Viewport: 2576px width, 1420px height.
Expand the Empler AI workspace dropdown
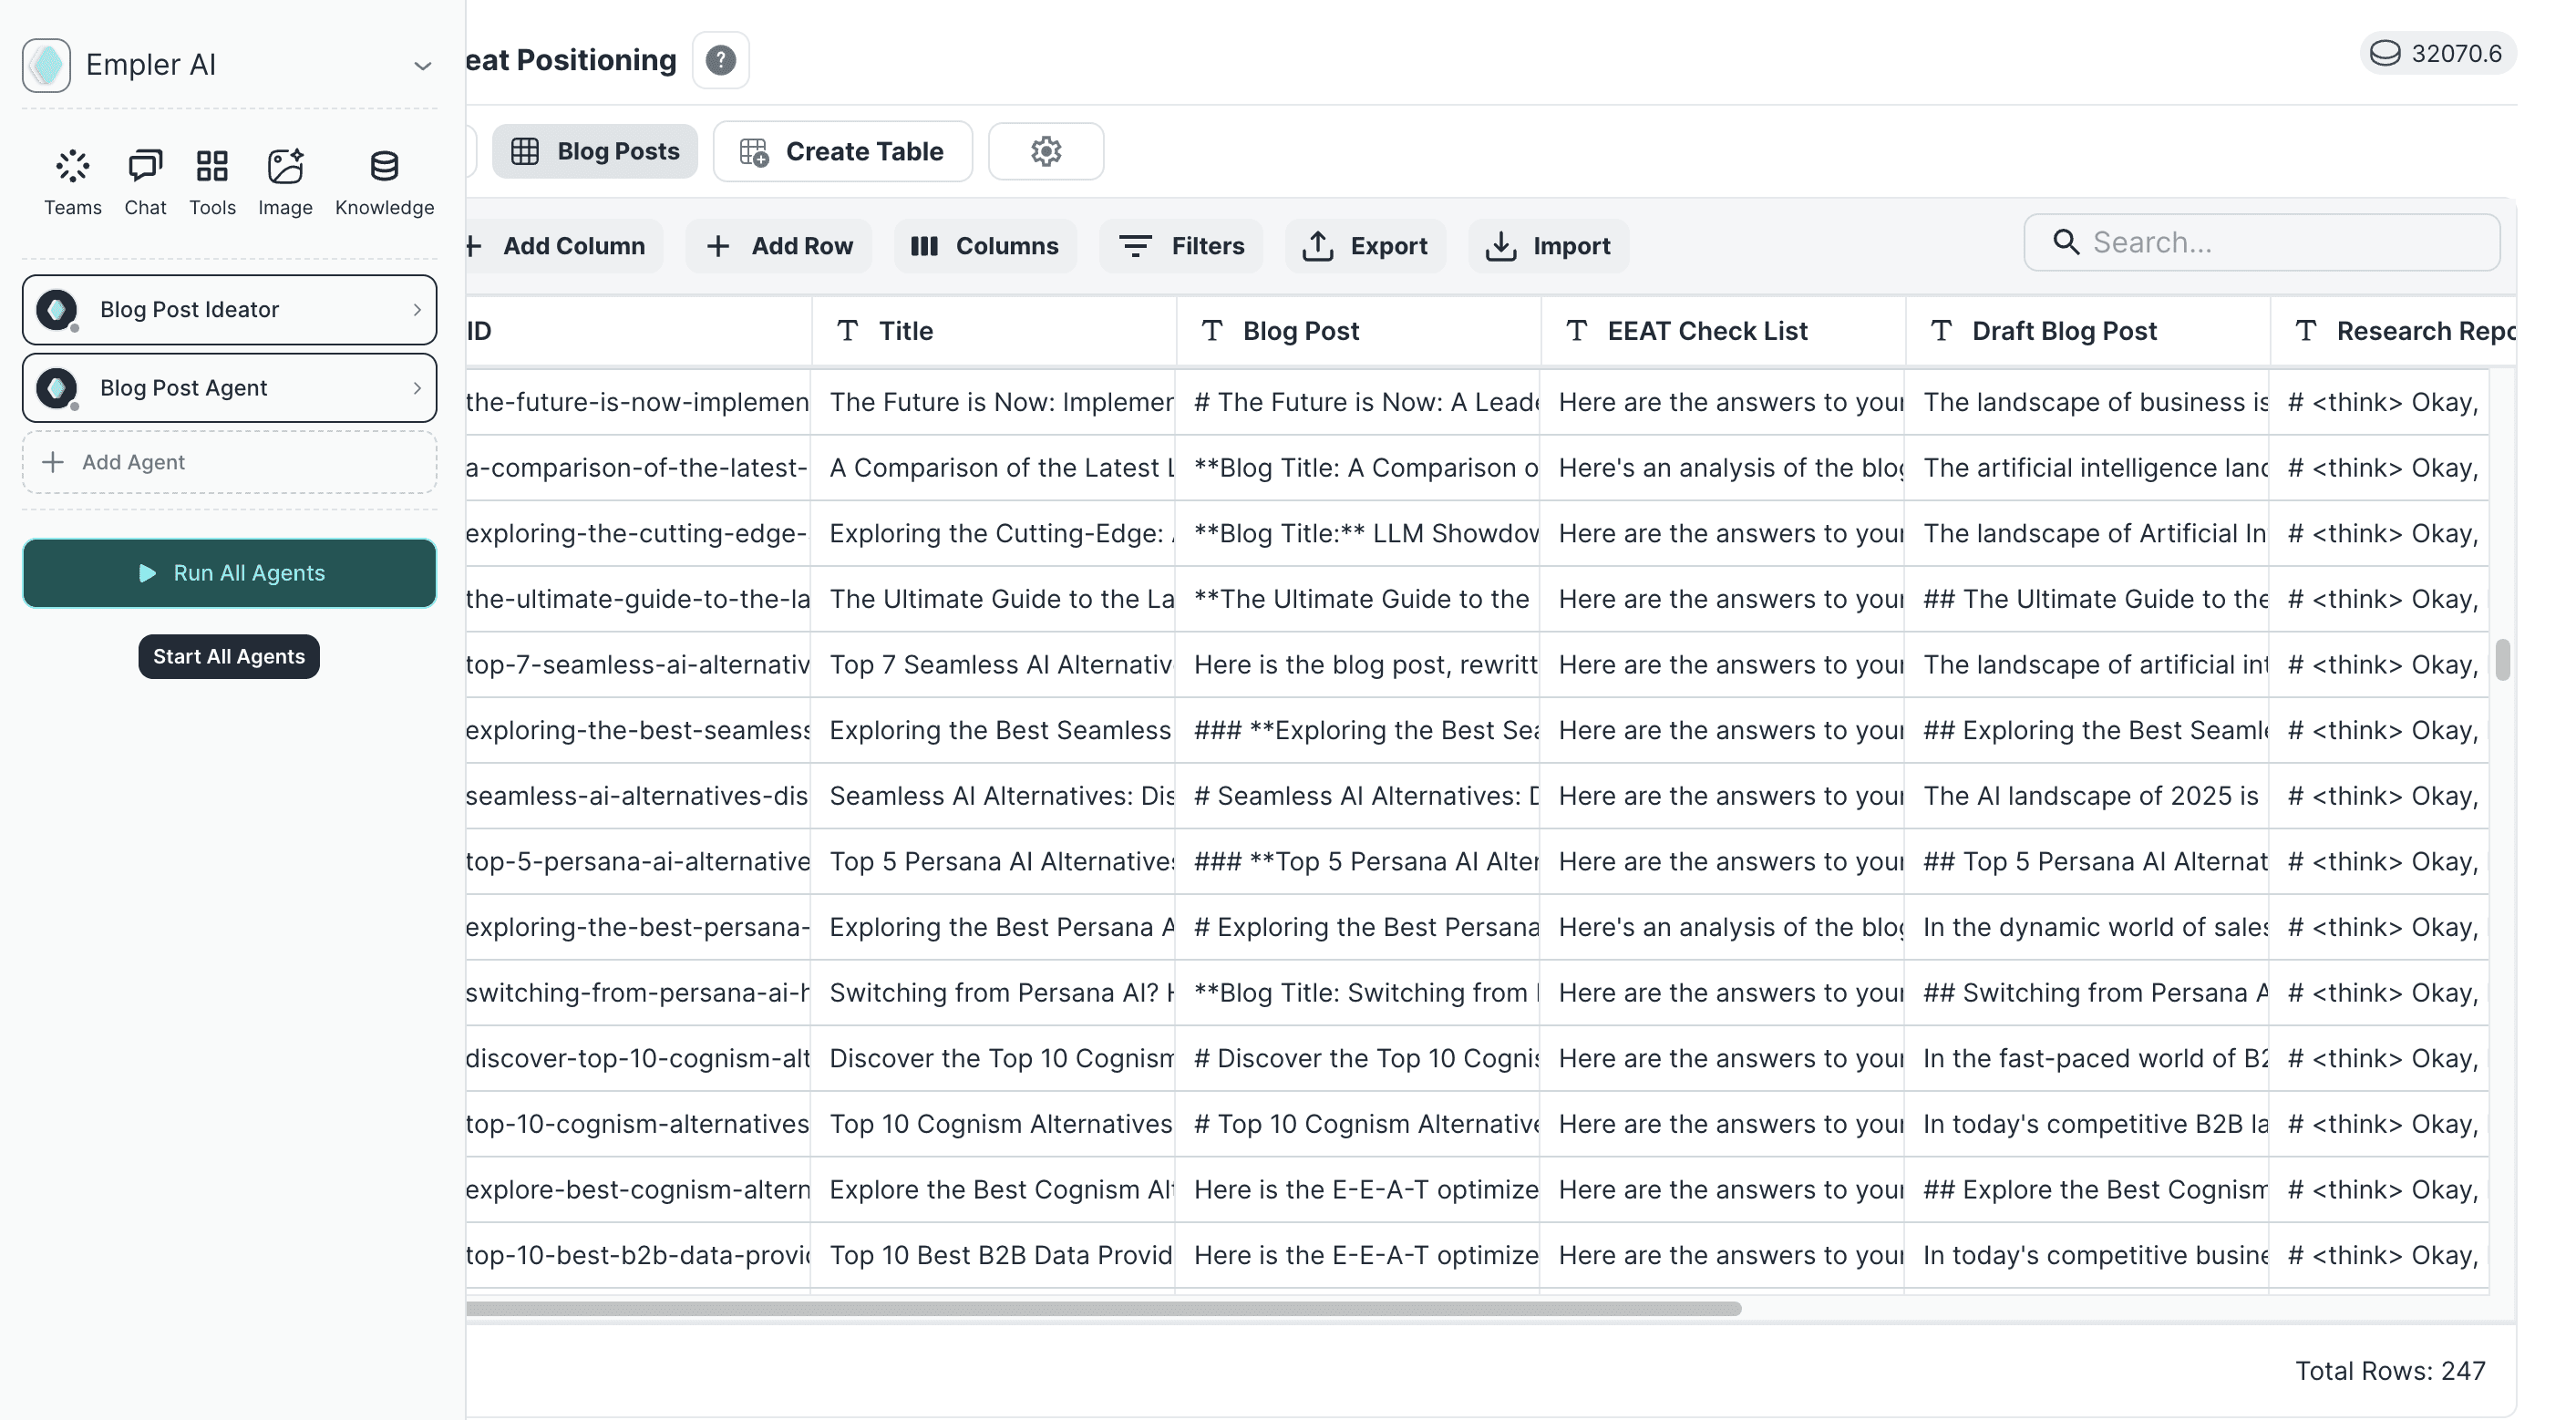[422, 66]
